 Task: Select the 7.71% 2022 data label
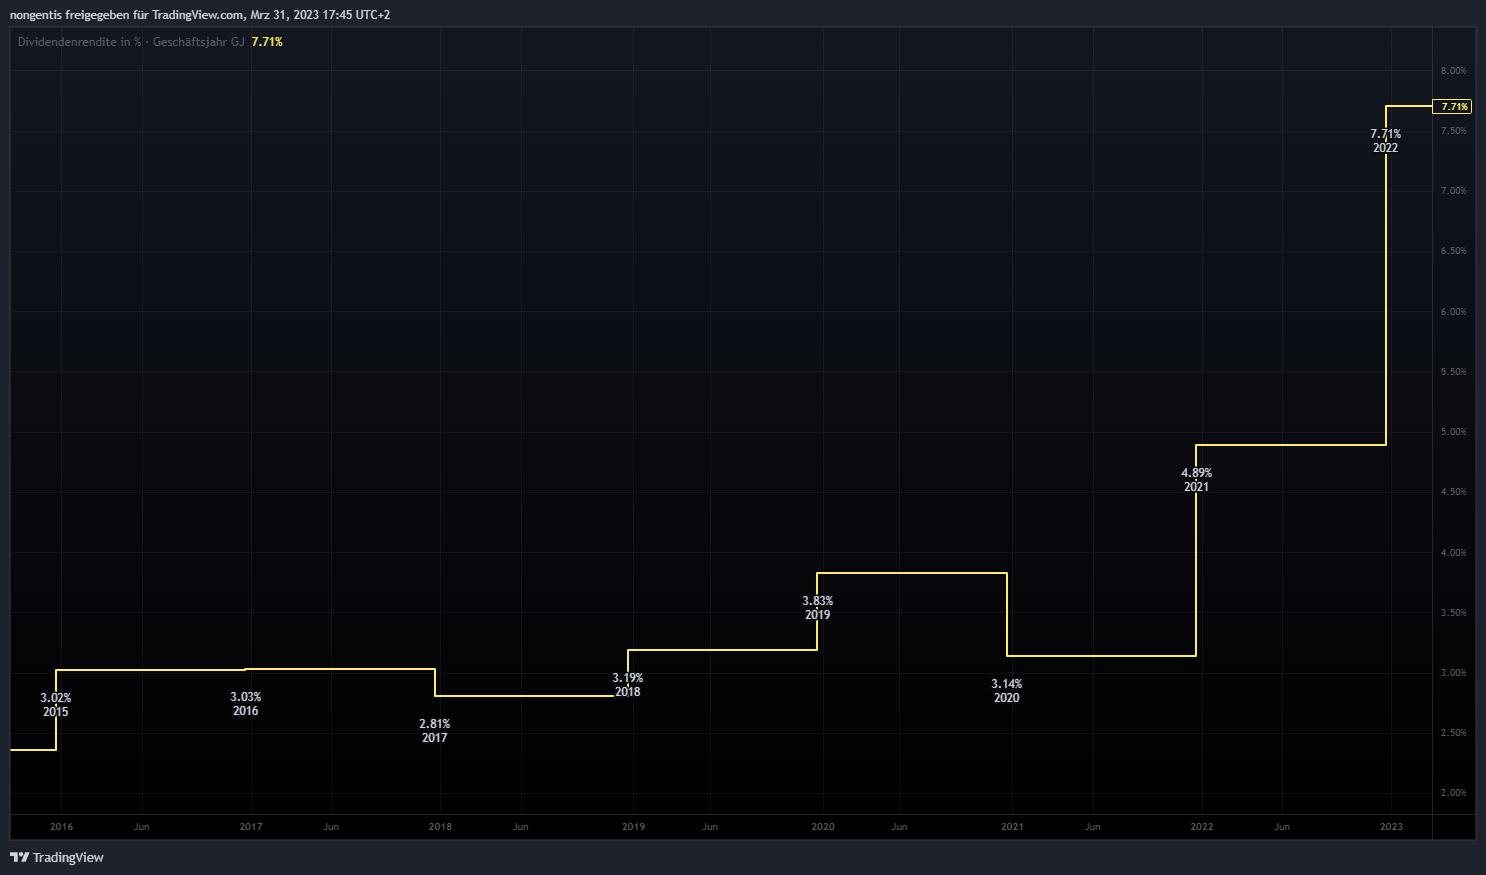coord(1385,141)
